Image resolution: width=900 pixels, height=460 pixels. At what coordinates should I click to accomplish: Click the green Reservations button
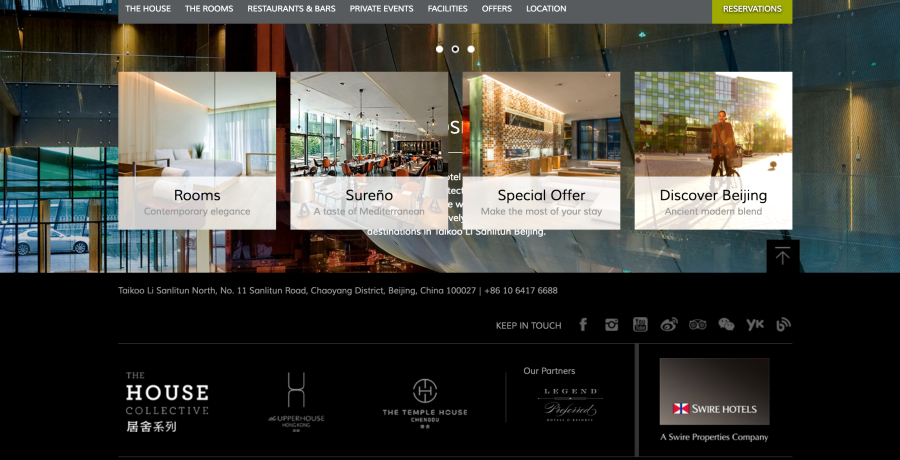752,11
